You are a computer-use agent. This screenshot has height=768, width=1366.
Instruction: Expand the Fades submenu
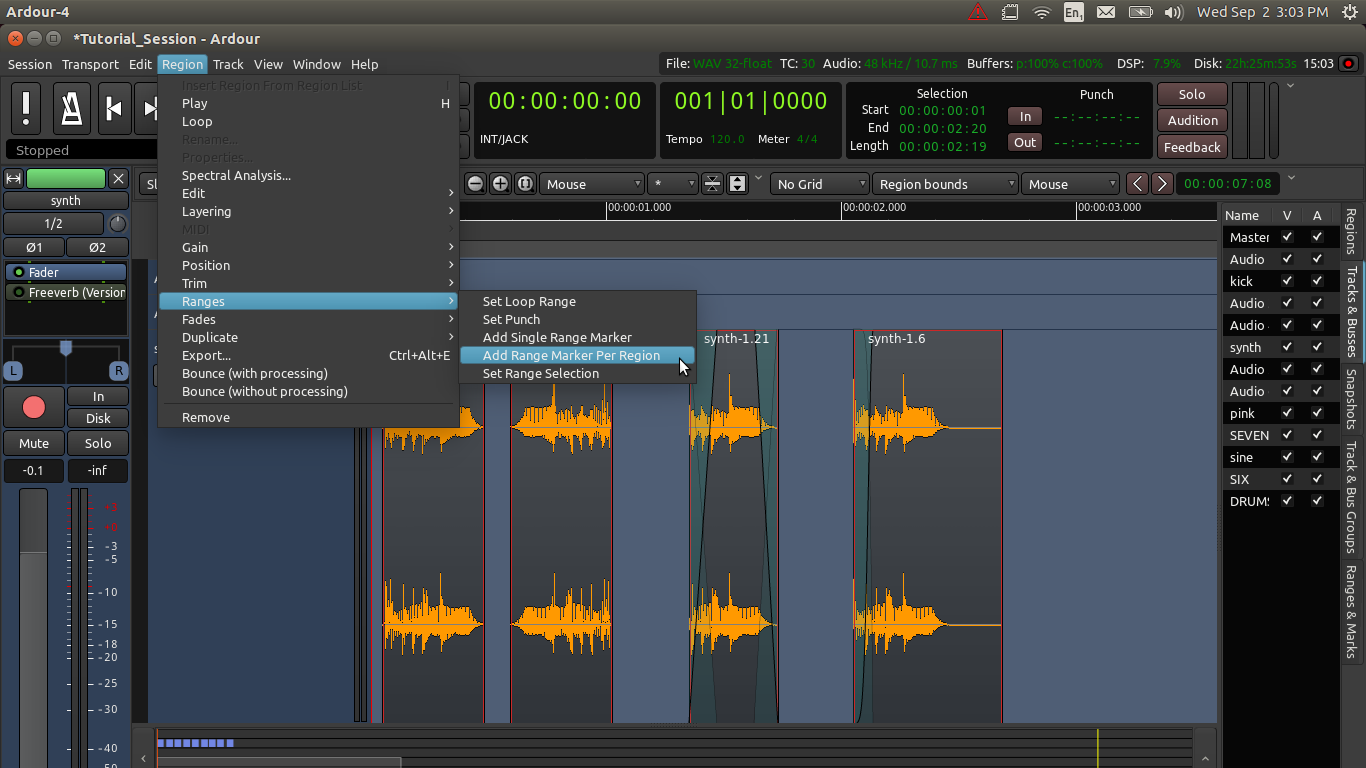308,319
